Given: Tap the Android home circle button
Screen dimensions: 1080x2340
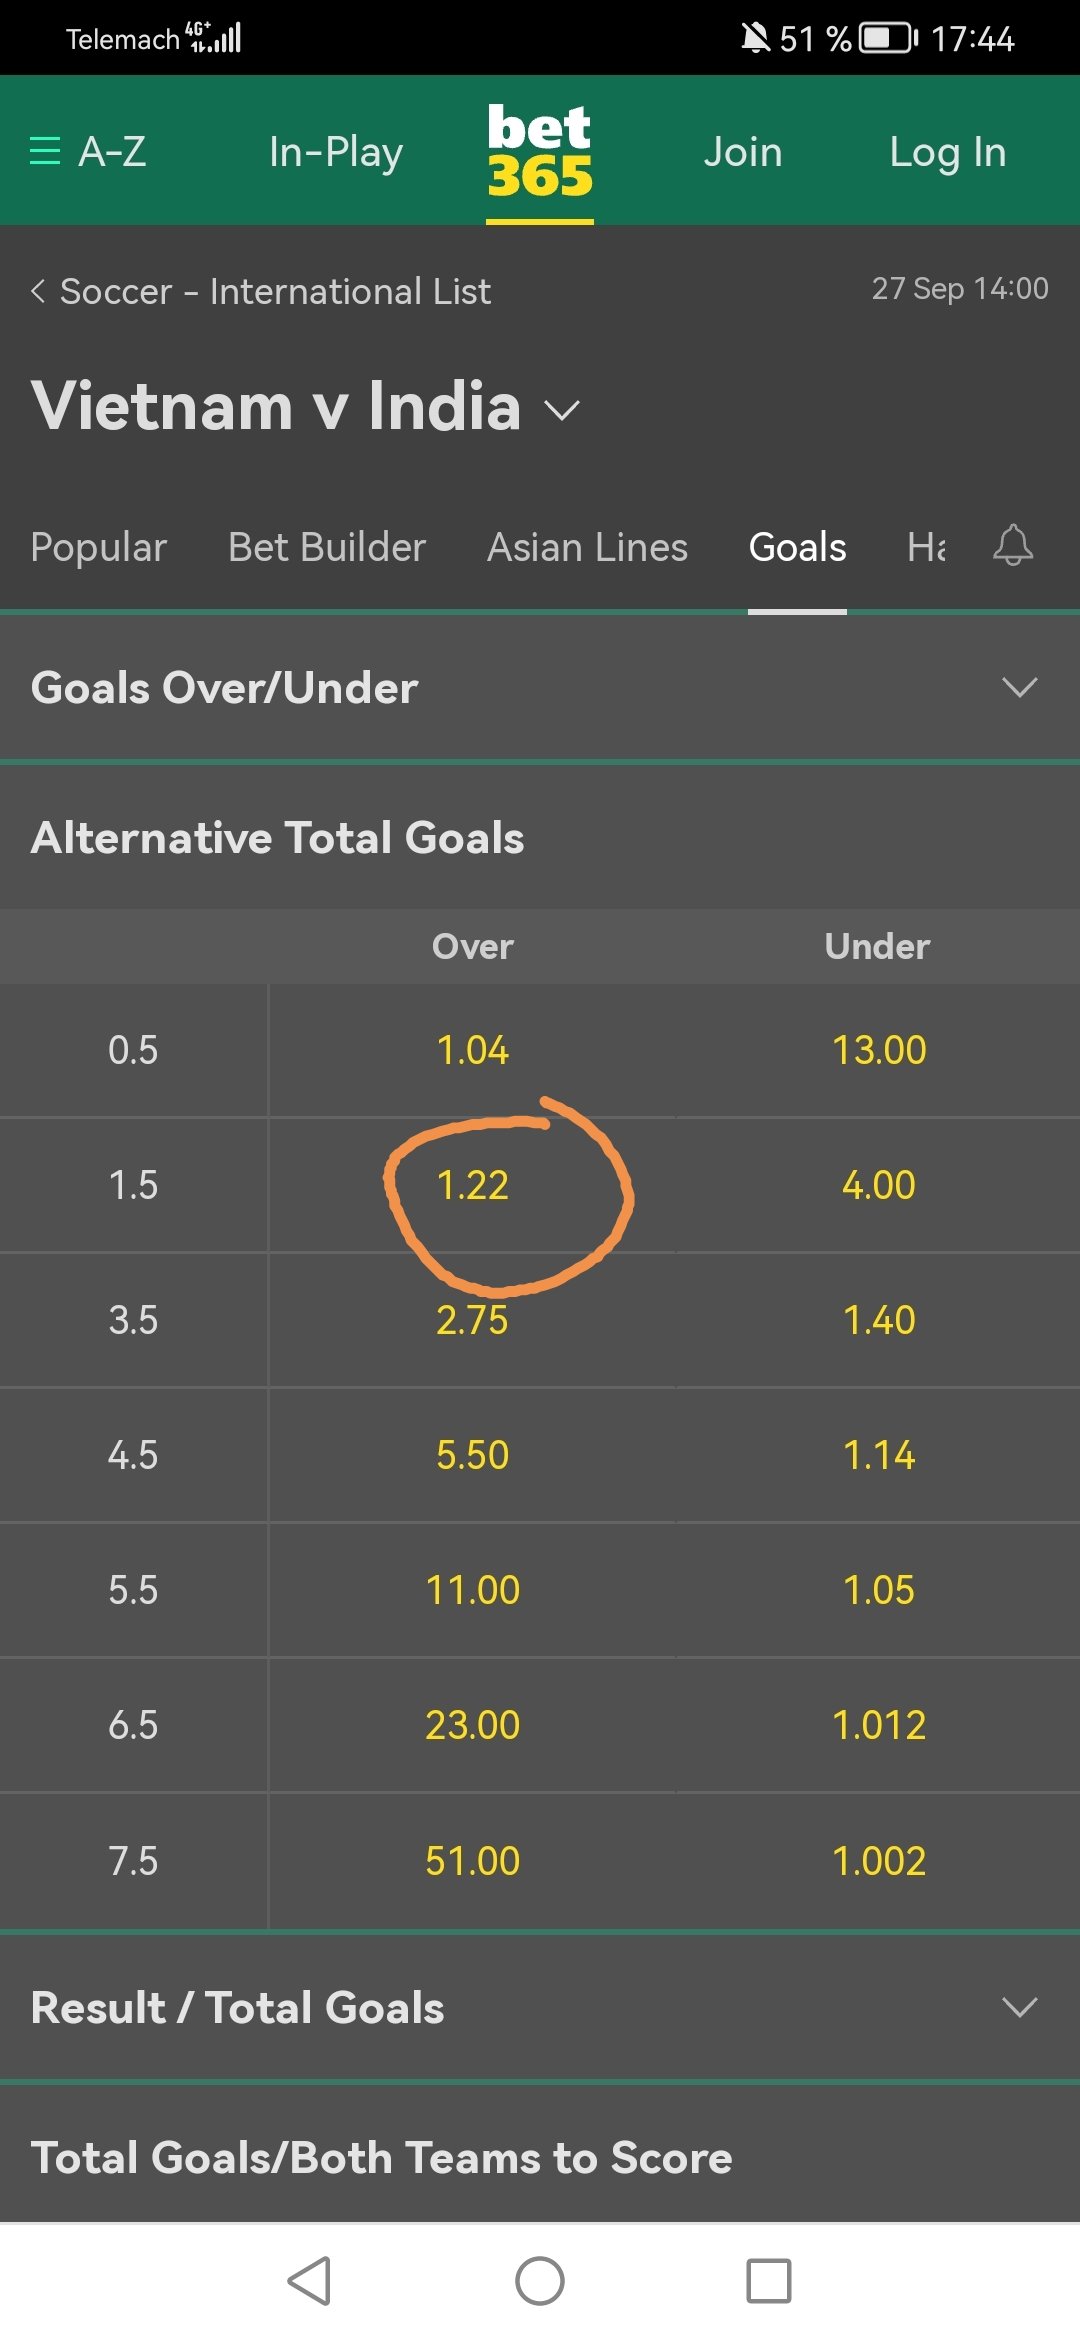Looking at the screenshot, I should click(x=540, y=2281).
